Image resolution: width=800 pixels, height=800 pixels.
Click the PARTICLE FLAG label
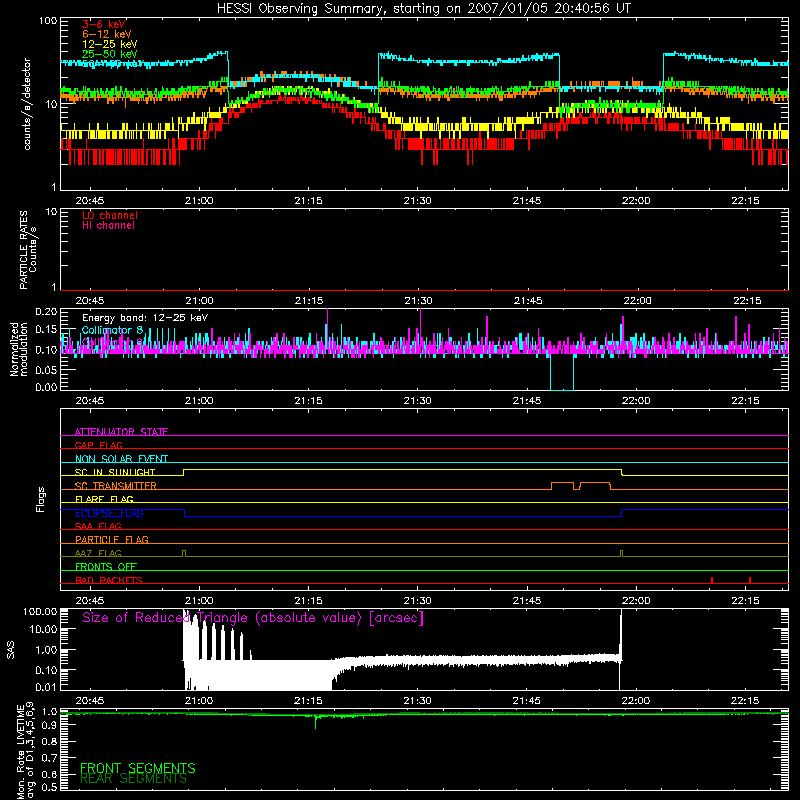pos(112,539)
